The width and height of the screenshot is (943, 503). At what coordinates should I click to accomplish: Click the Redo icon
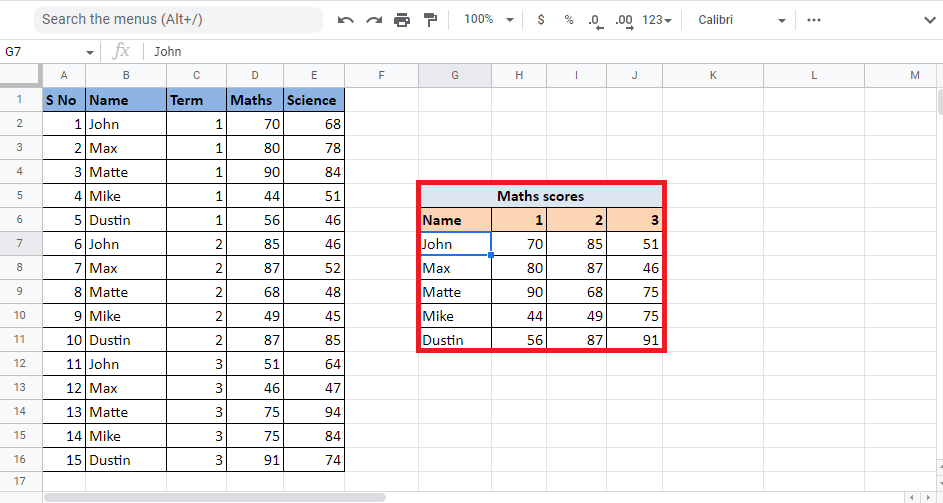pos(374,20)
